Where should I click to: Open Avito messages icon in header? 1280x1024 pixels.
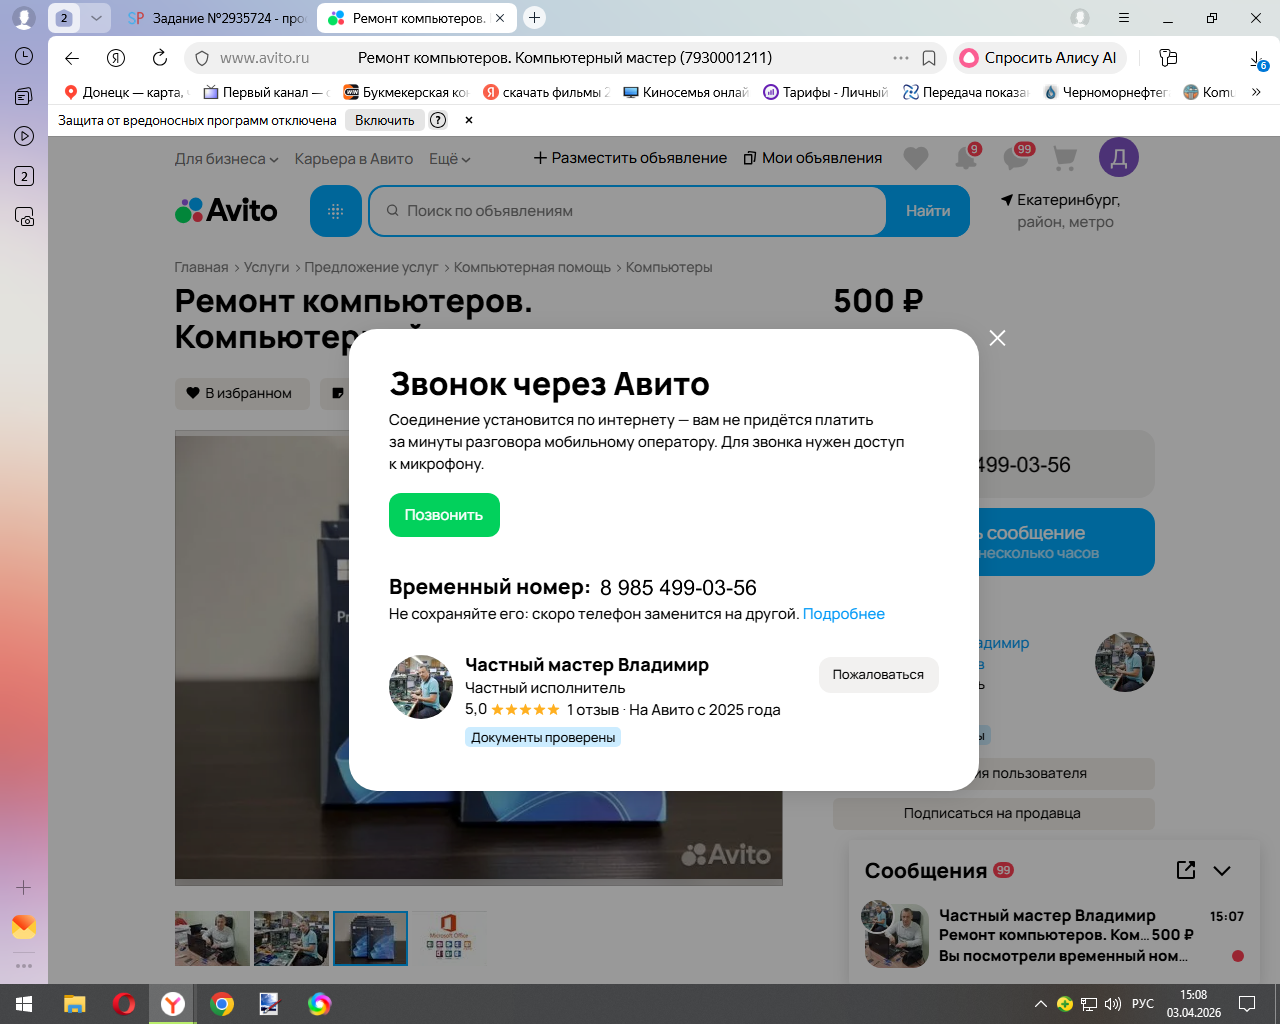pyautogui.click(x=1016, y=157)
